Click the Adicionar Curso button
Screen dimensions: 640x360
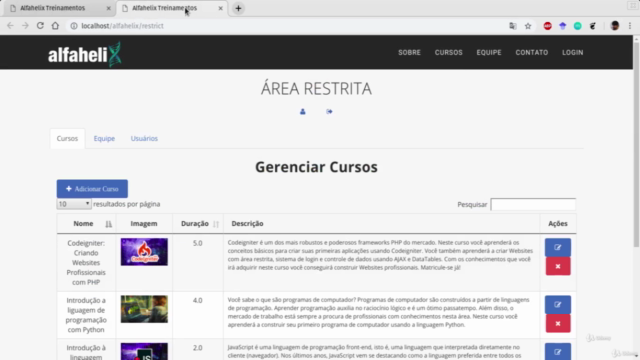pyautogui.click(x=92, y=189)
